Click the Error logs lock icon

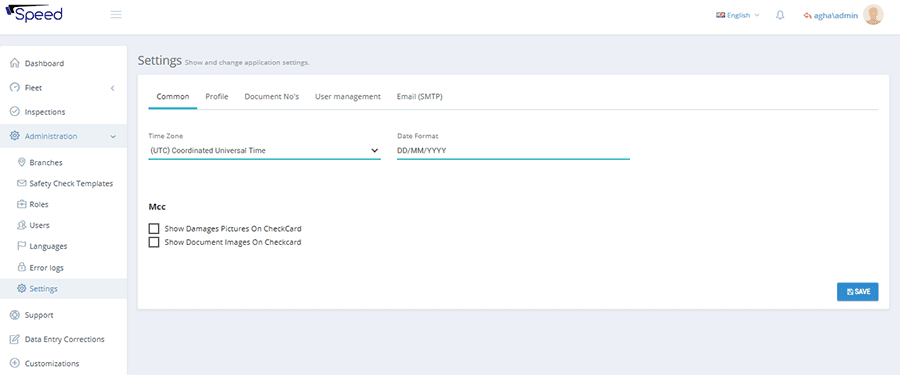click(22, 268)
